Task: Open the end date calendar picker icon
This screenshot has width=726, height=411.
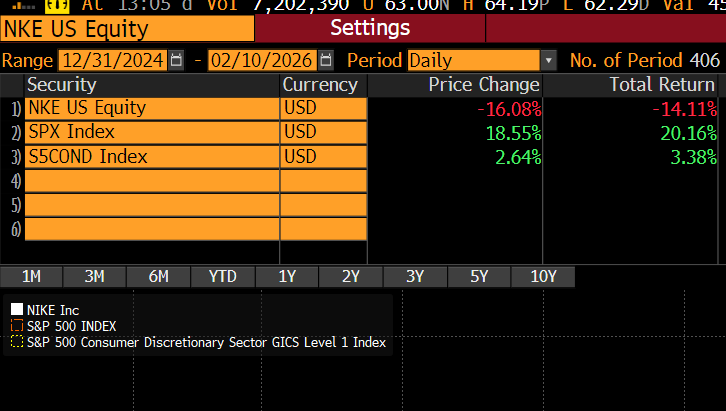Action: pyautogui.click(x=325, y=60)
